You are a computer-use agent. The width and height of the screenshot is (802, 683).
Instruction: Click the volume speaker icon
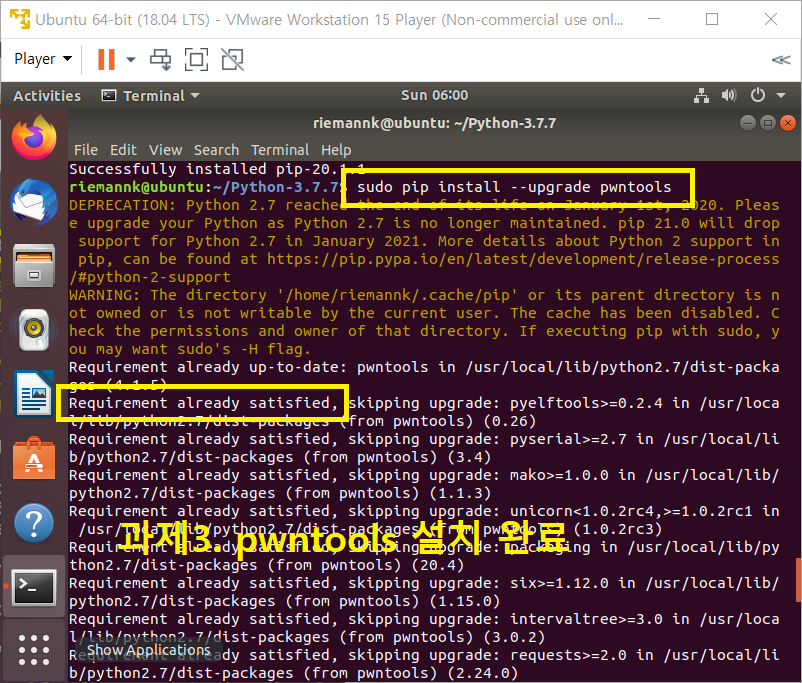pos(729,95)
